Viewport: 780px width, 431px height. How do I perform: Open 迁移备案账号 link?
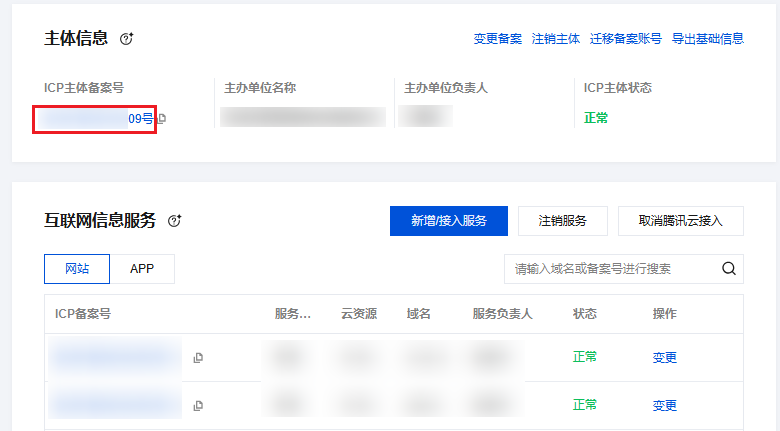tap(626, 39)
